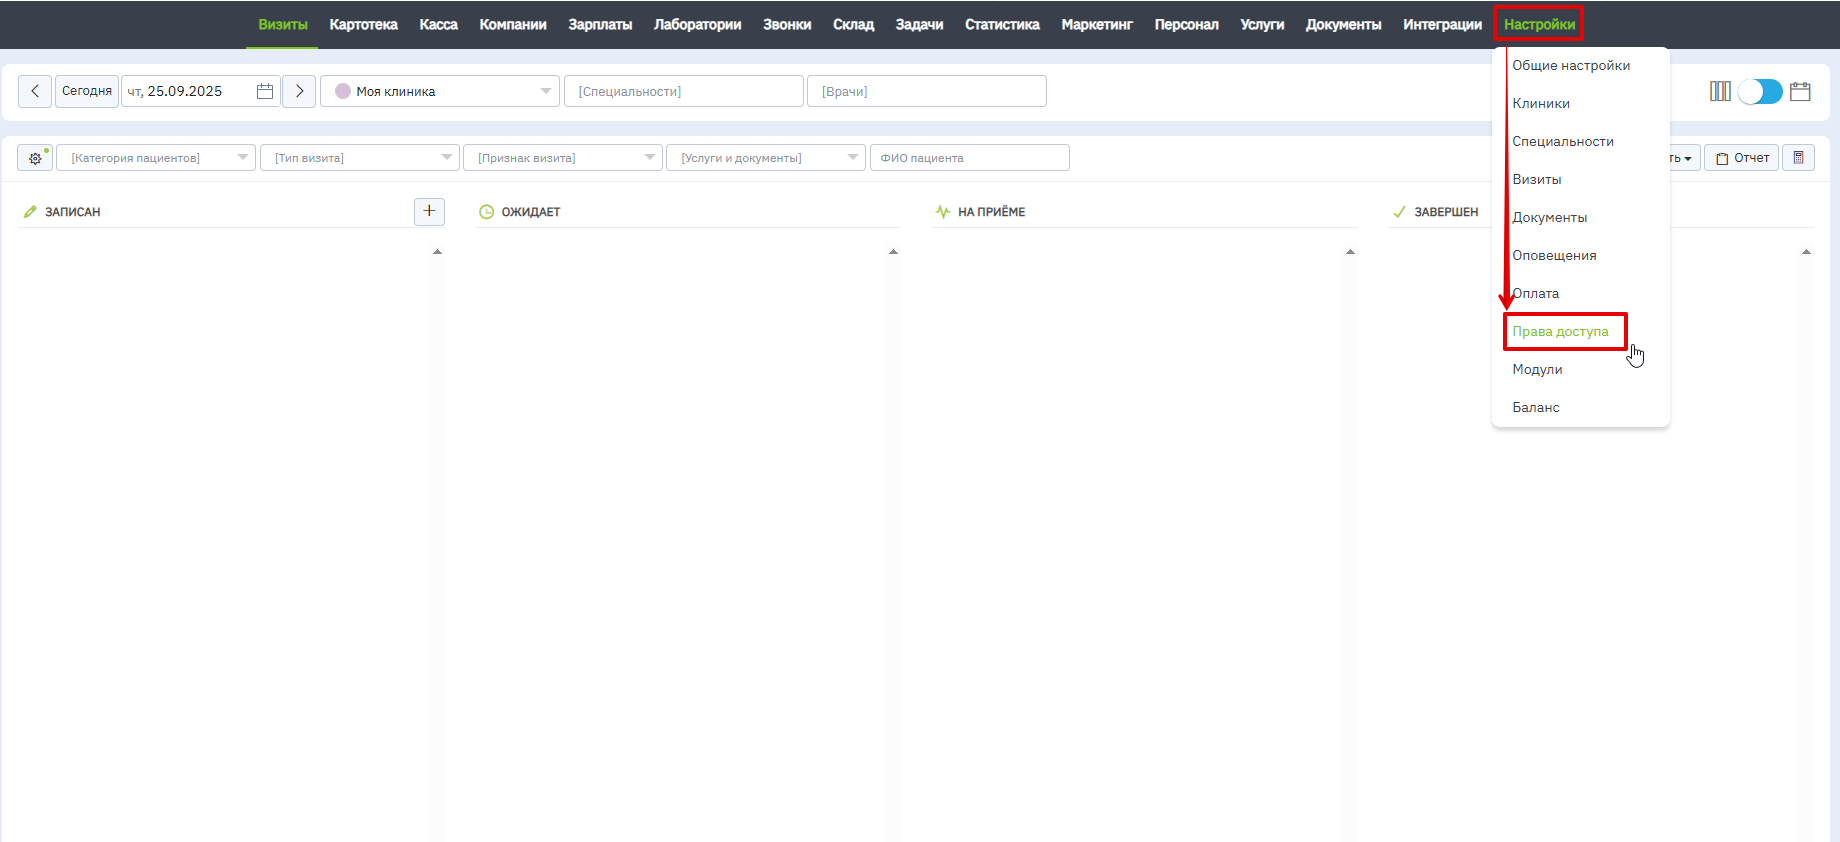The height and width of the screenshot is (842, 1840).
Task: Toggle the board/calendar view switch
Action: [1760, 92]
